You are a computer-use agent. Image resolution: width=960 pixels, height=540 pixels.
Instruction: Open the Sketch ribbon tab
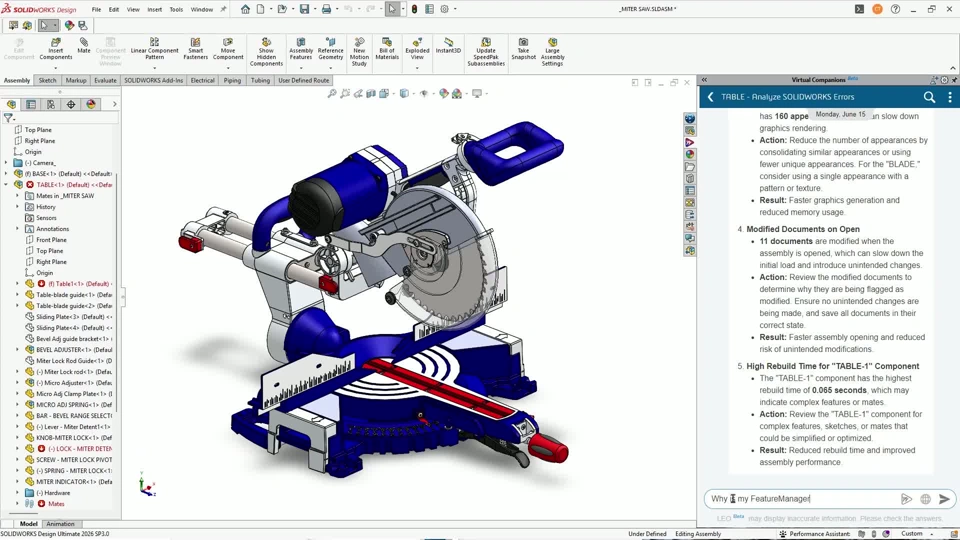[47, 80]
